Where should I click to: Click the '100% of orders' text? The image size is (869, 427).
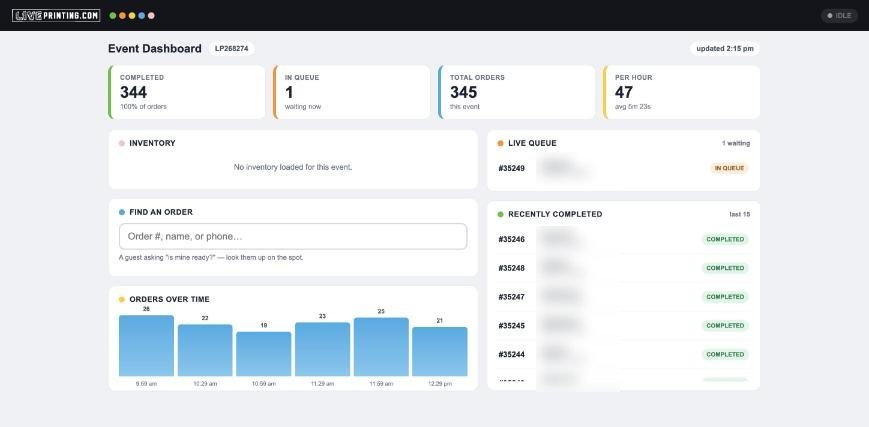[x=143, y=106]
